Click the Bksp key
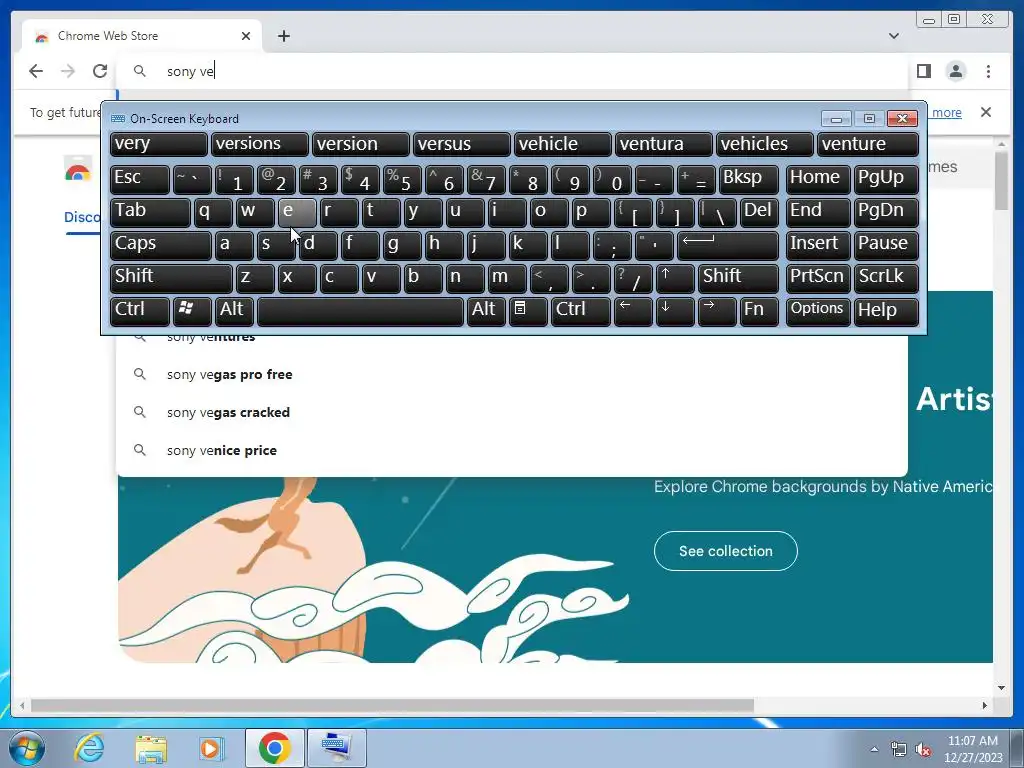Viewport: 1024px width, 768px height. 748,179
